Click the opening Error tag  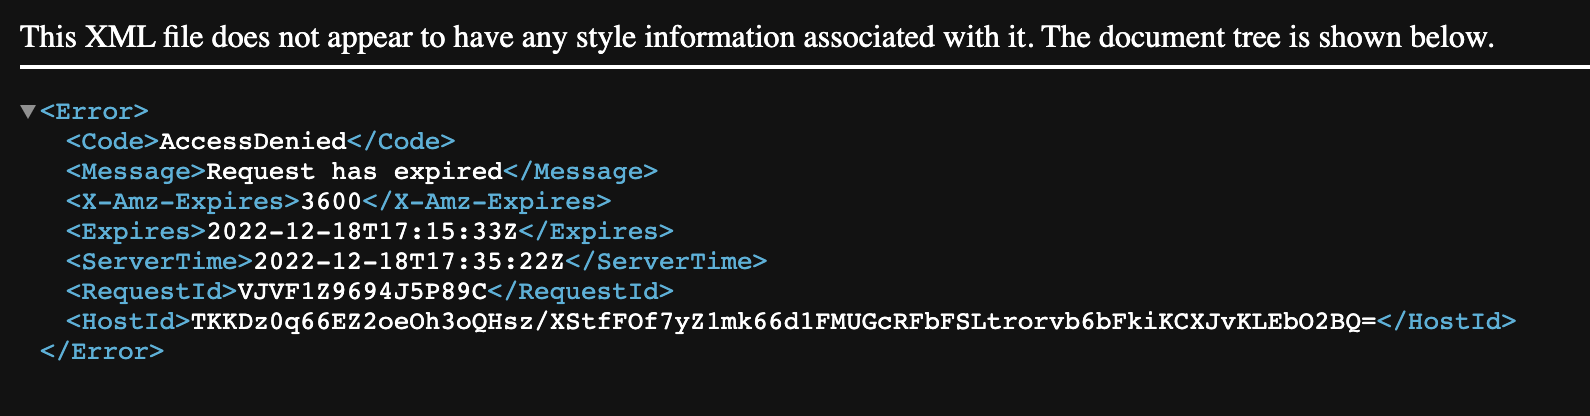pos(94,112)
